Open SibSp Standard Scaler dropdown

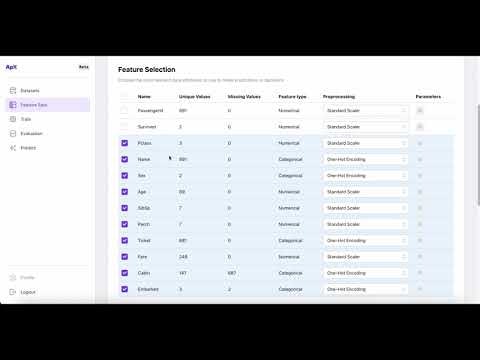(x=366, y=208)
